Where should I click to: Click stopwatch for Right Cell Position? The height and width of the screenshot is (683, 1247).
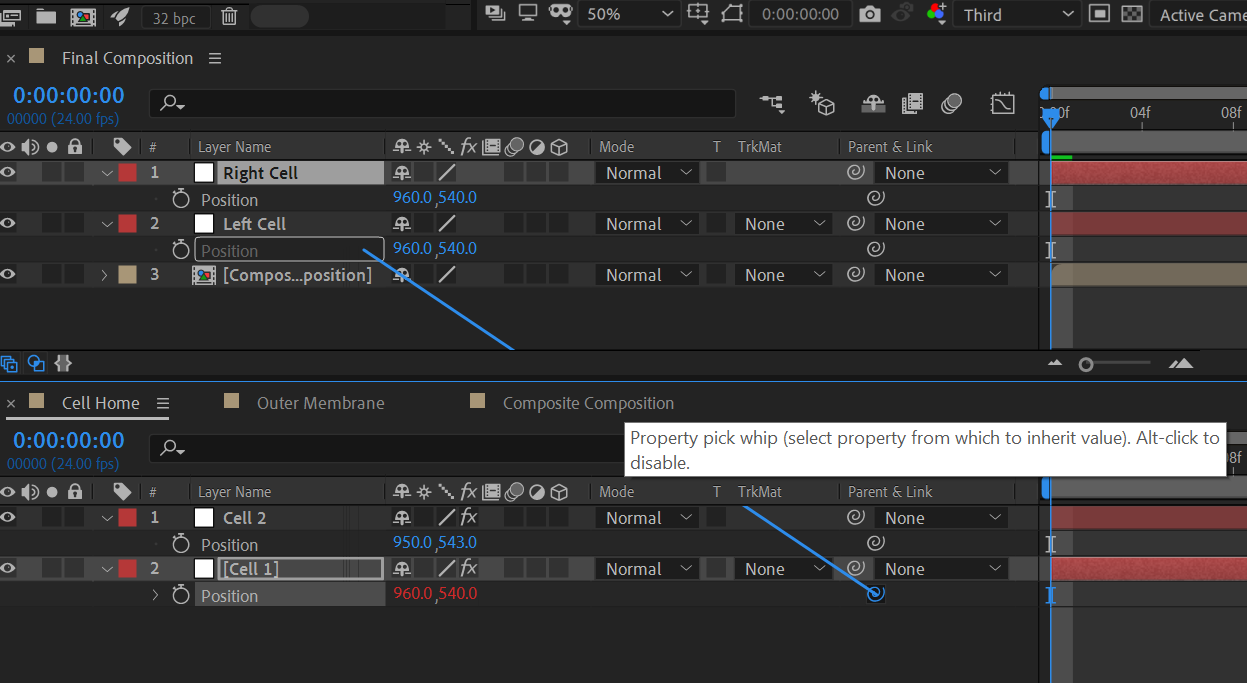click(181, 198)
